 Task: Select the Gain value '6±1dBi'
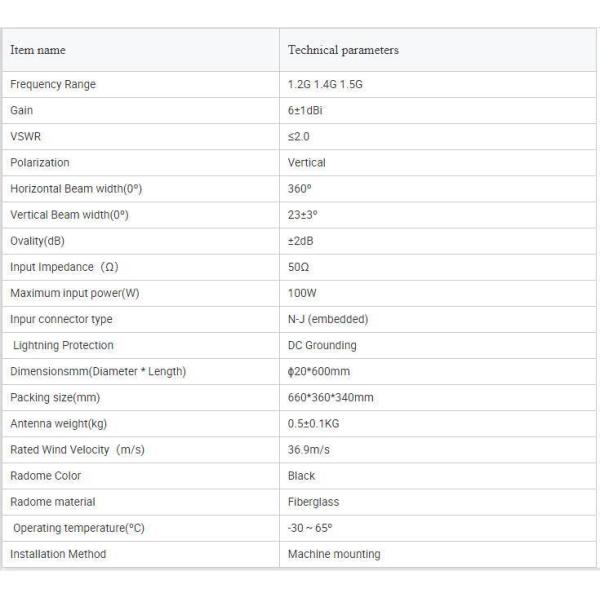[305, 111]
